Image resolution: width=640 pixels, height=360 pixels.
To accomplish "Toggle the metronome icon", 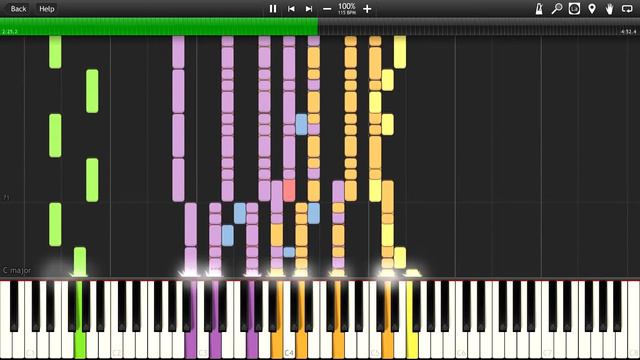I will tap(539, 9).
